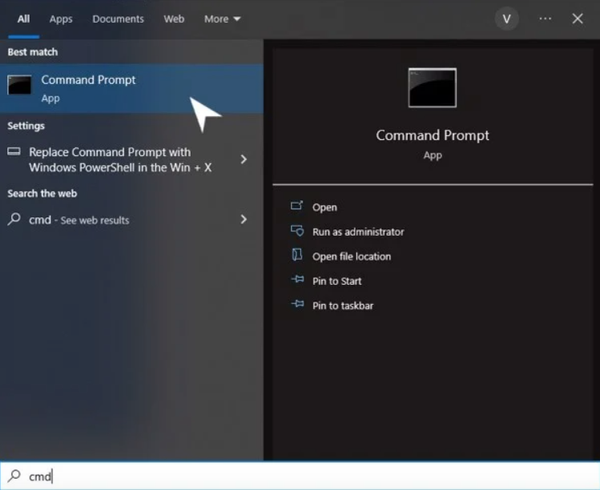600x490 pixels.
Task: Expand the Replace Command Prompt setting chevron
Action: (244, 159)
